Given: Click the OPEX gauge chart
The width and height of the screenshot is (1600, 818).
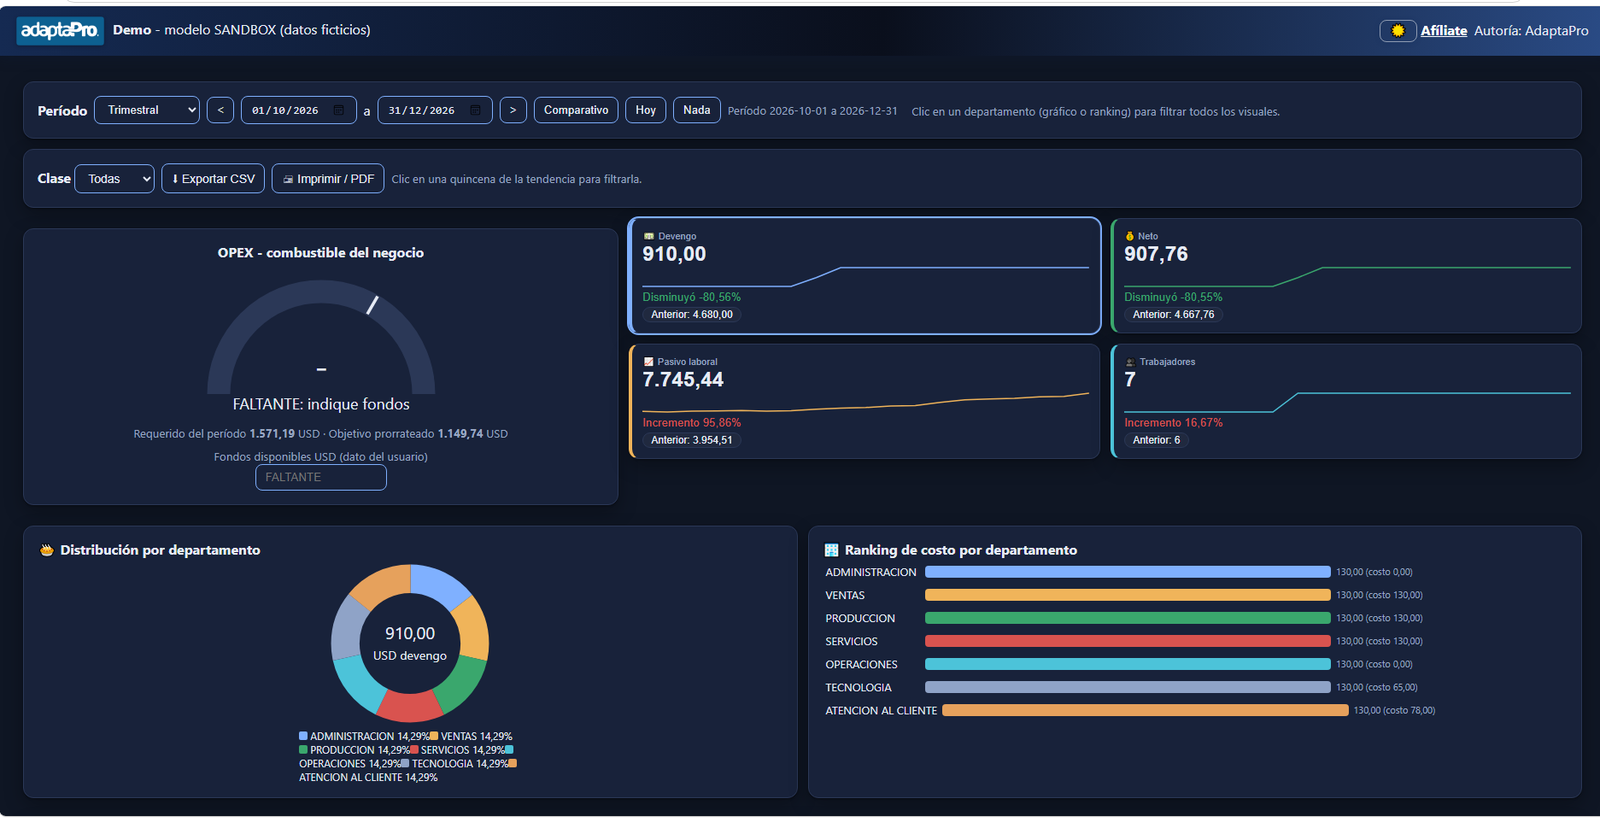Looking at the screenshot, I should (321, 337).
